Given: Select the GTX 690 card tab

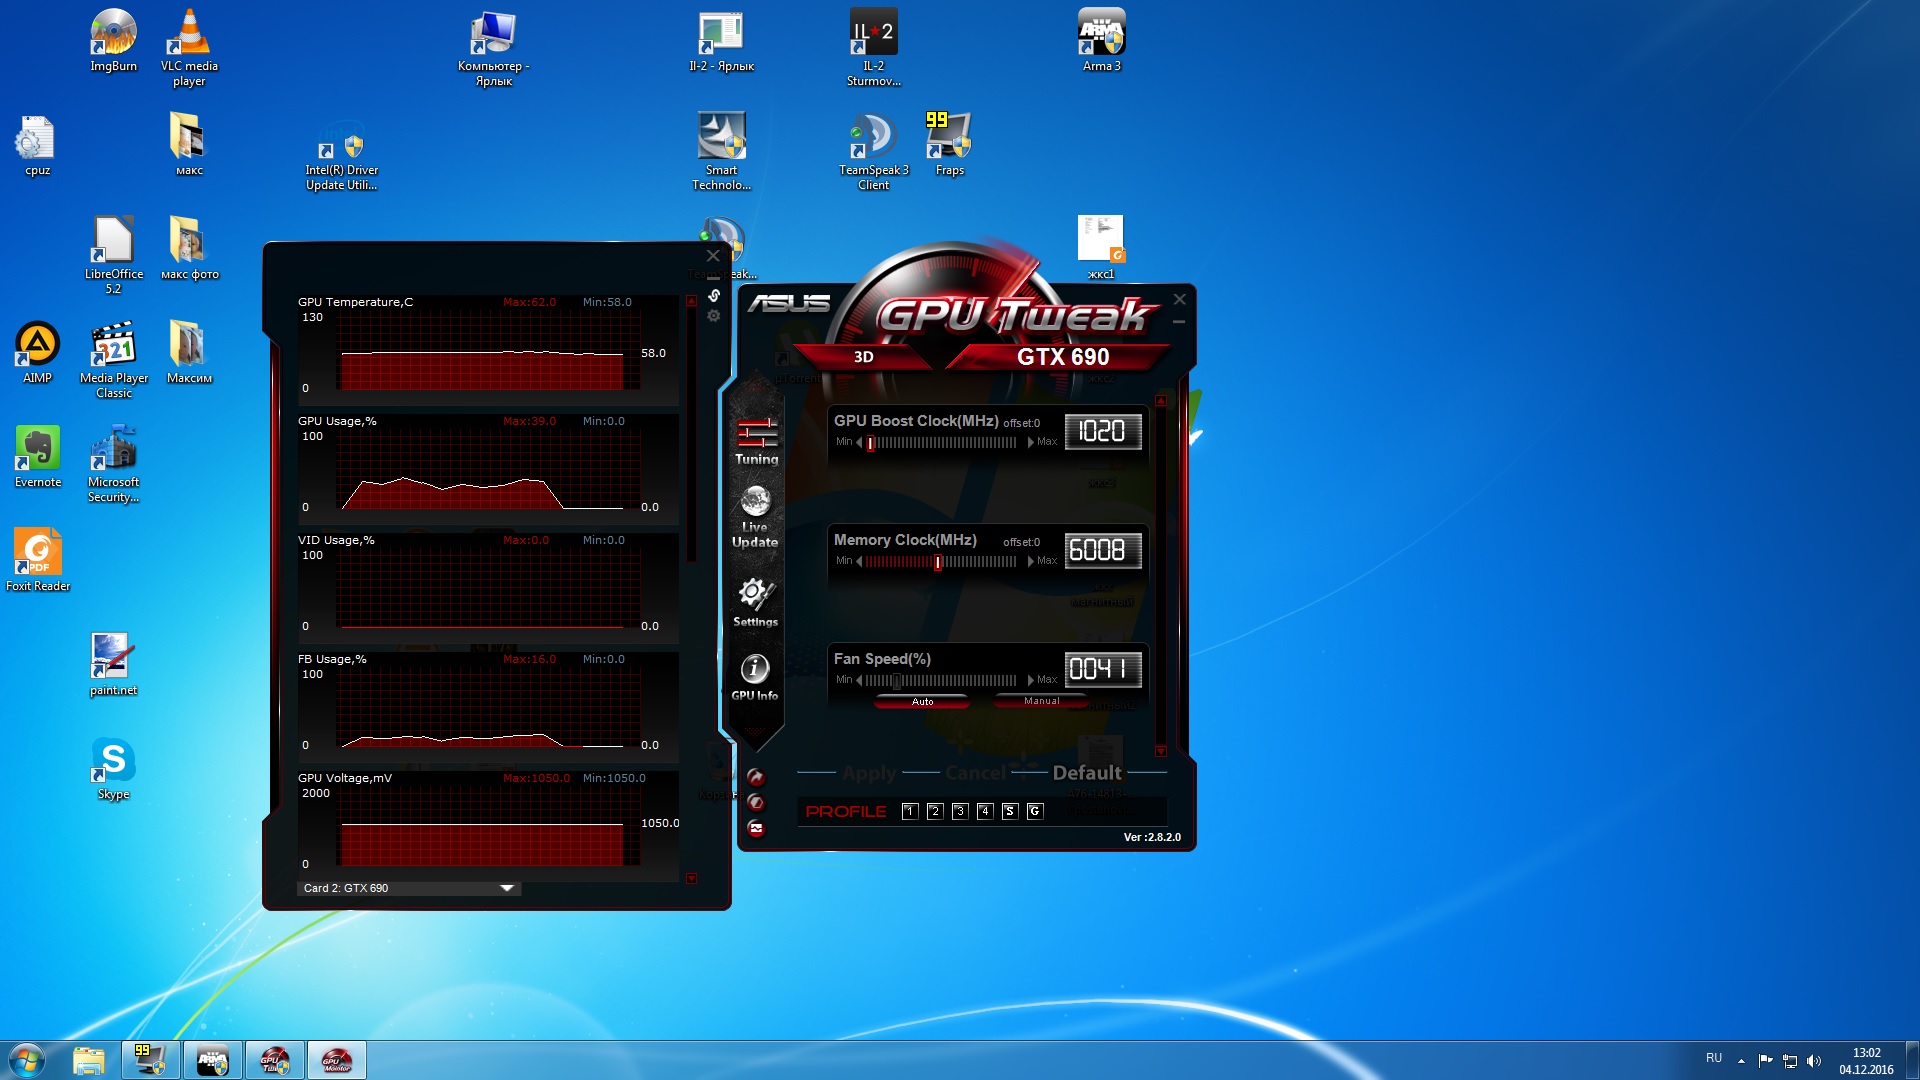Looking at the screenshot, I should coord(1063,357).
